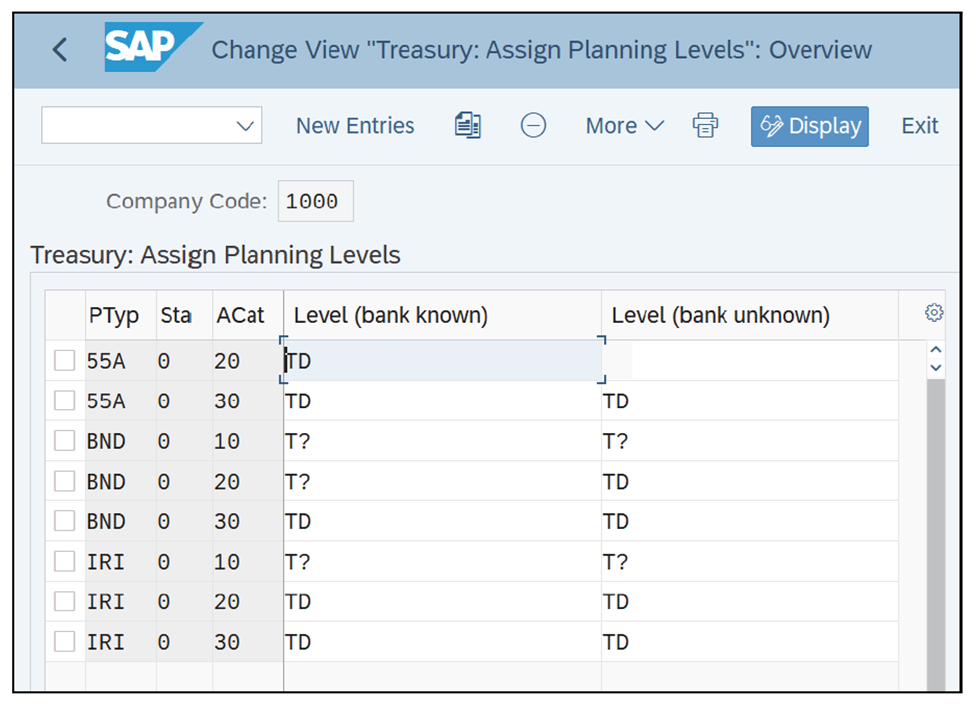Image resolution: width=973 pixels, height=705 pixels.
Task: Click the Delete Line minus icon
Action: [533, 125]
